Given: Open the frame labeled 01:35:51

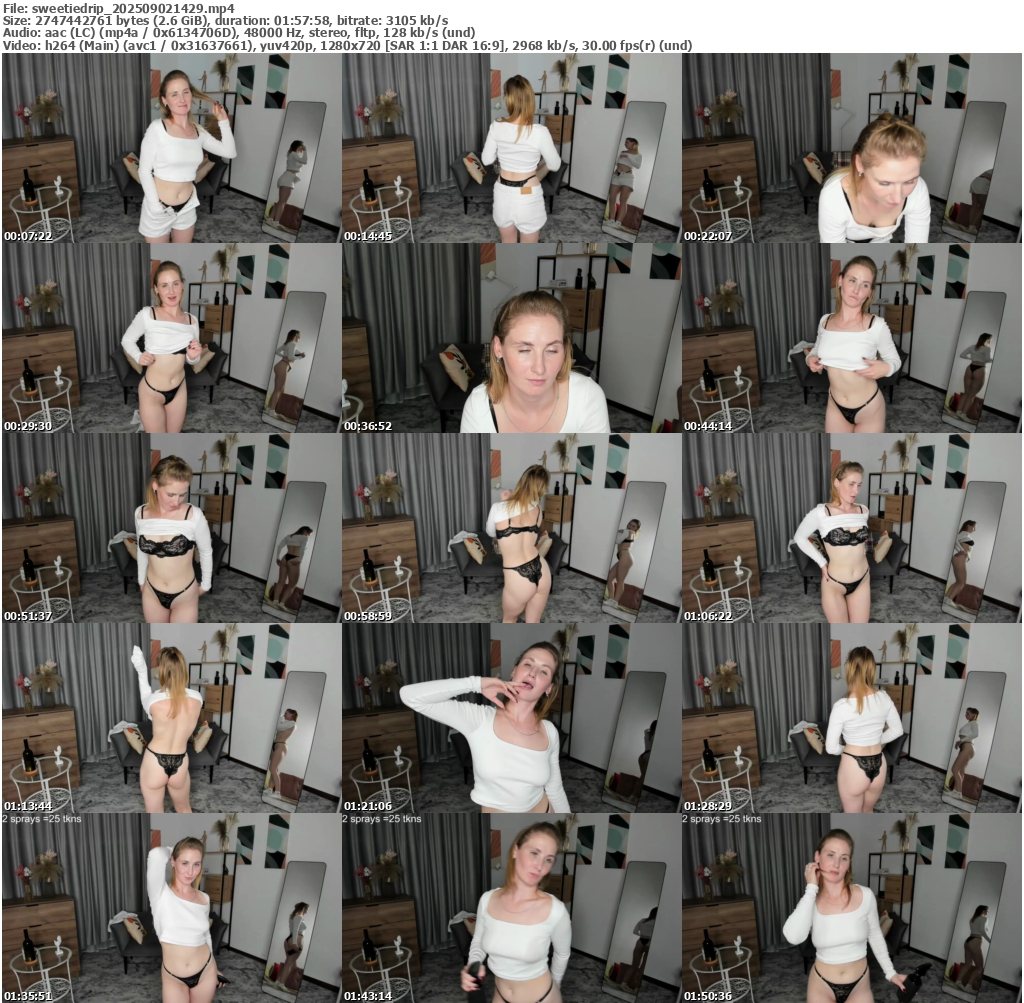Looking at the screenshot, I should (x=171, y=908).
